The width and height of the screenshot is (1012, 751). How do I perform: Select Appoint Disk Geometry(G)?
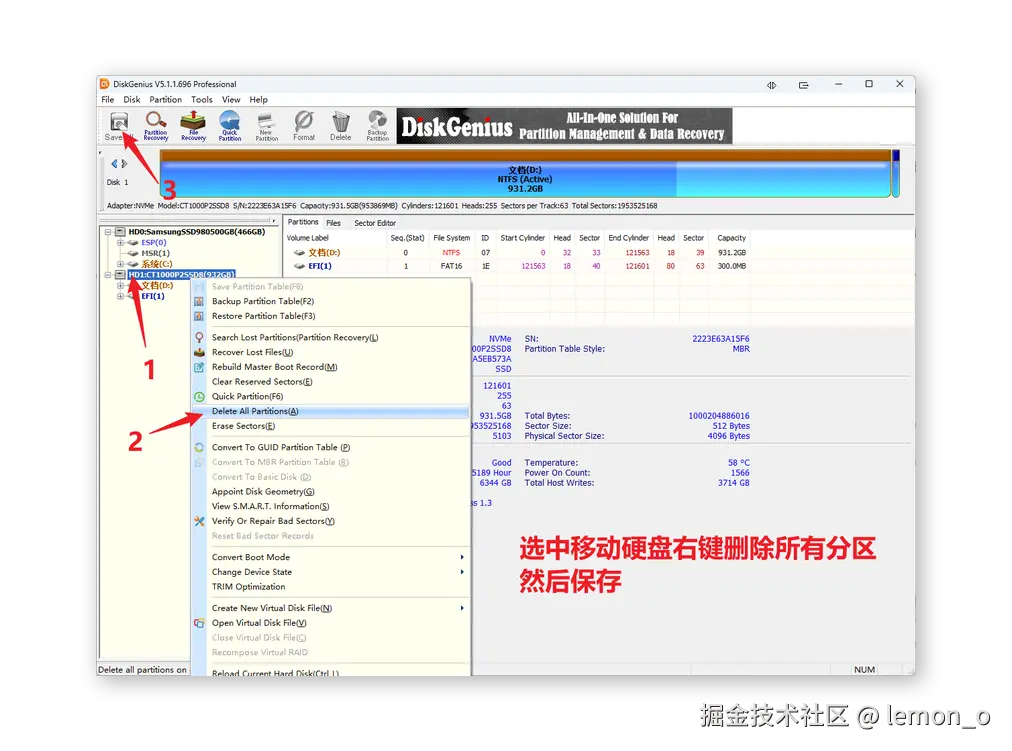click(330, 492)
